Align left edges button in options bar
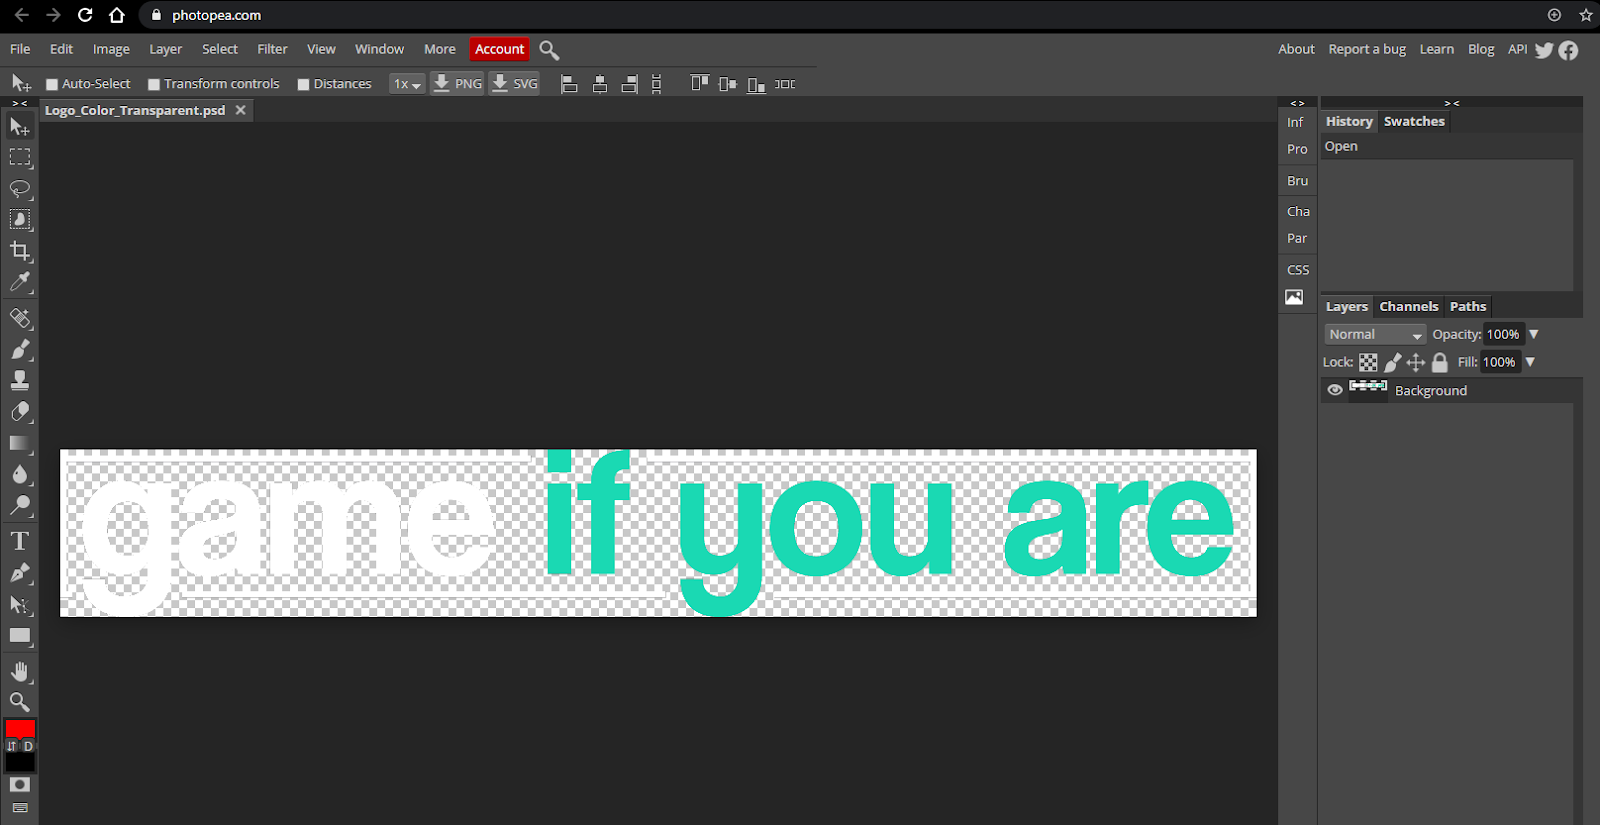Screen dimensions: 1600x825 point(569,84)
